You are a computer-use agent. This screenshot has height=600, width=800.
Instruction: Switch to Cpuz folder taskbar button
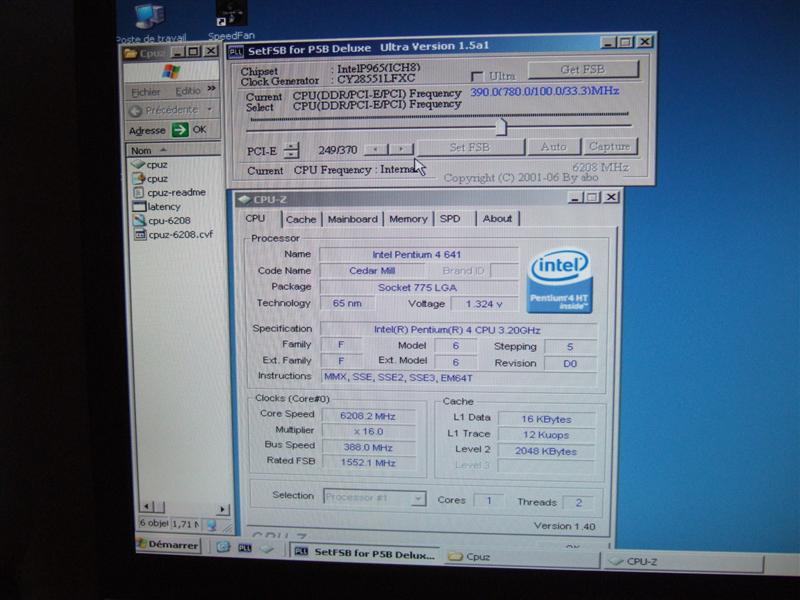coord(520,557)
